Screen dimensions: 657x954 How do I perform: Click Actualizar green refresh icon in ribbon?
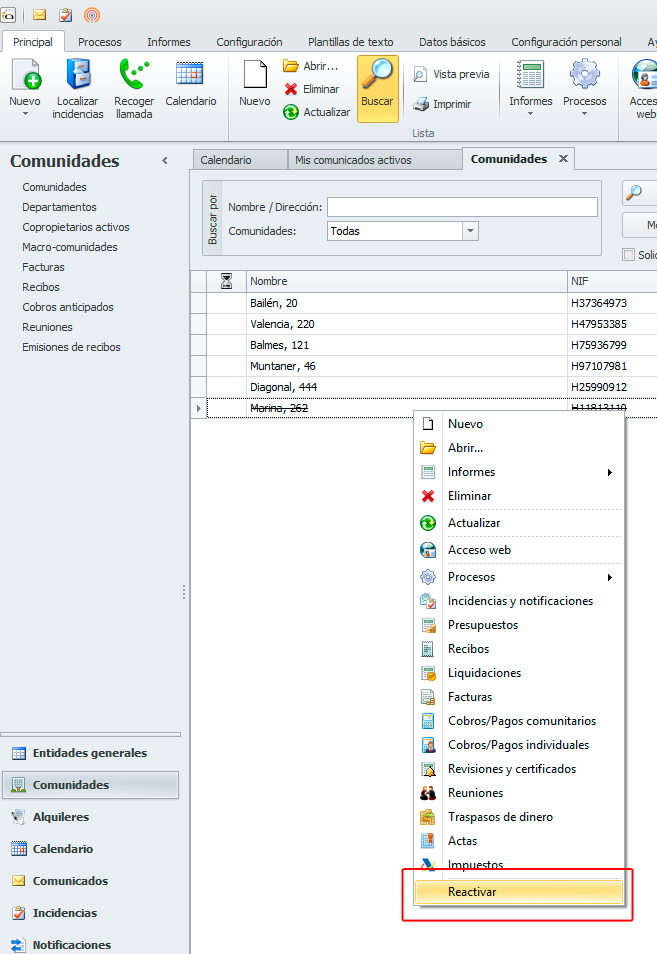click(x=291, y=112)
